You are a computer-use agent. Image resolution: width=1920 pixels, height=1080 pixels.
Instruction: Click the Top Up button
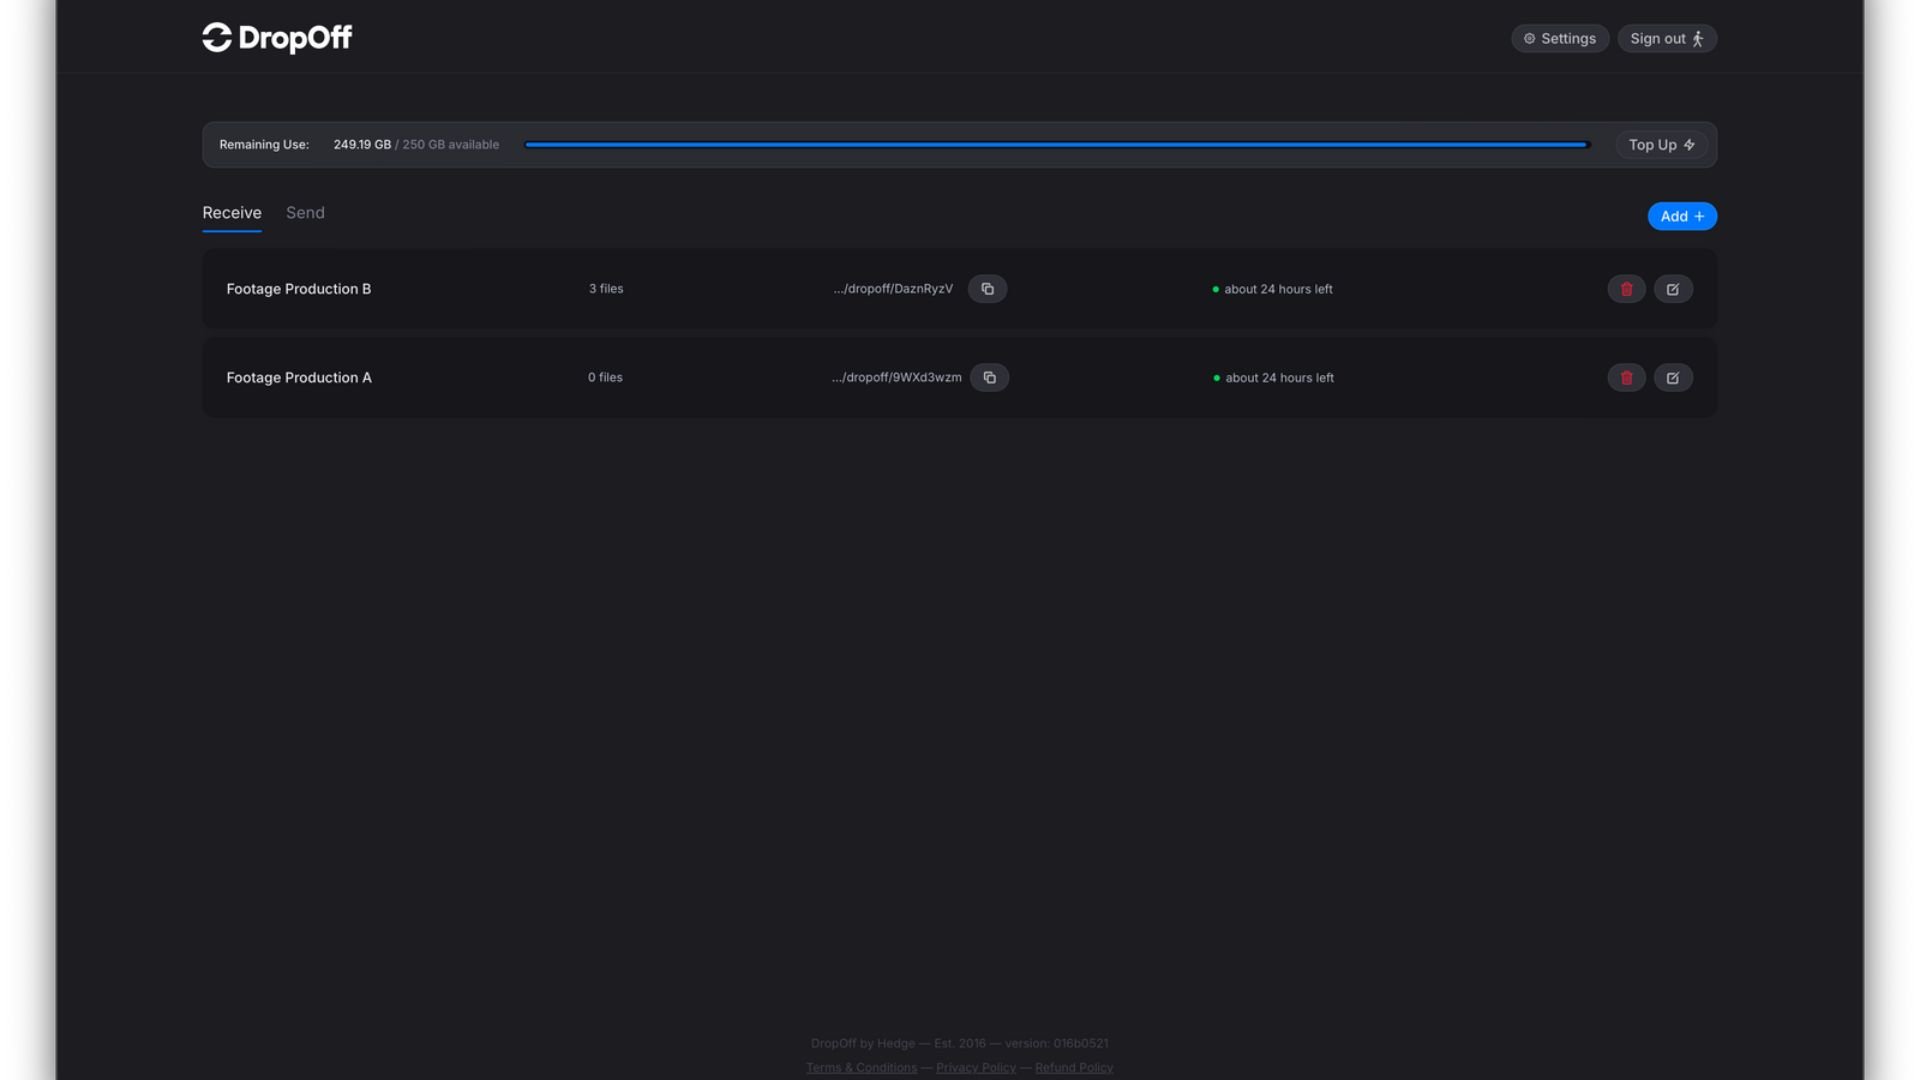[1660, 144]
